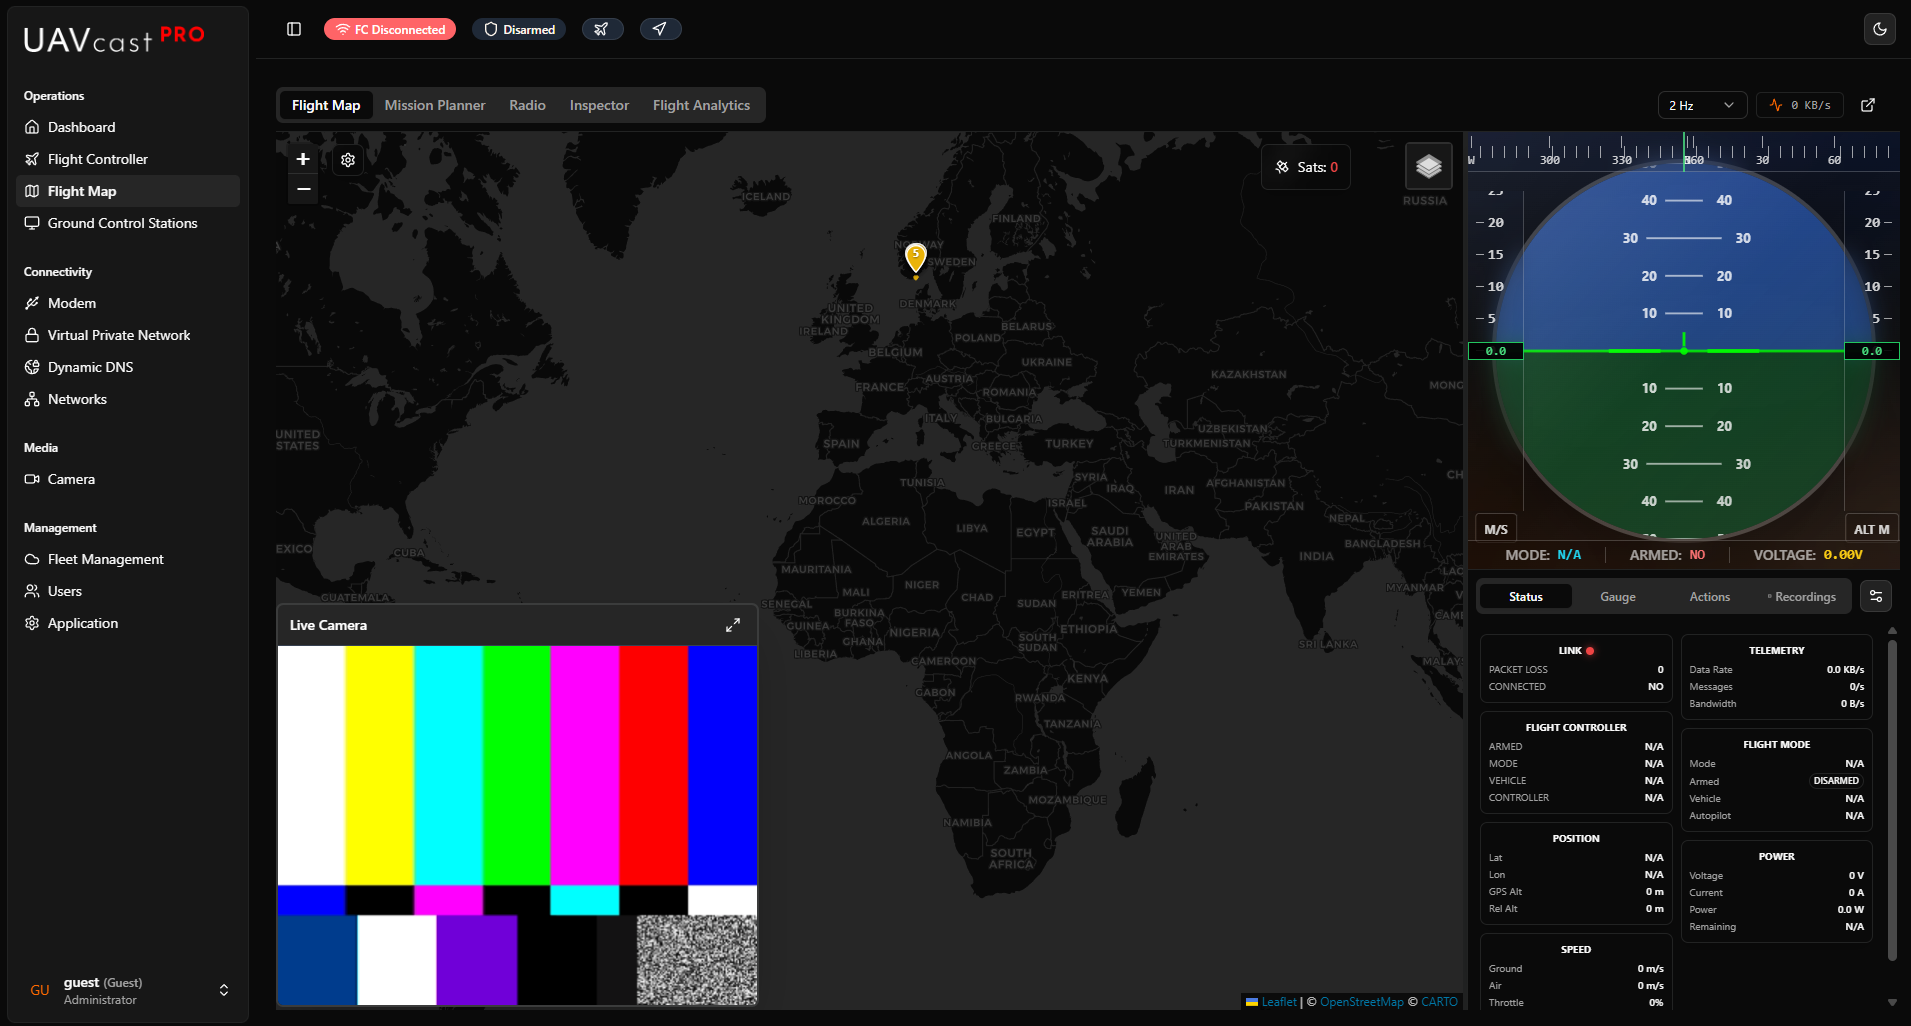Open telemetry panel in new window

click(x=1868, y=105)
